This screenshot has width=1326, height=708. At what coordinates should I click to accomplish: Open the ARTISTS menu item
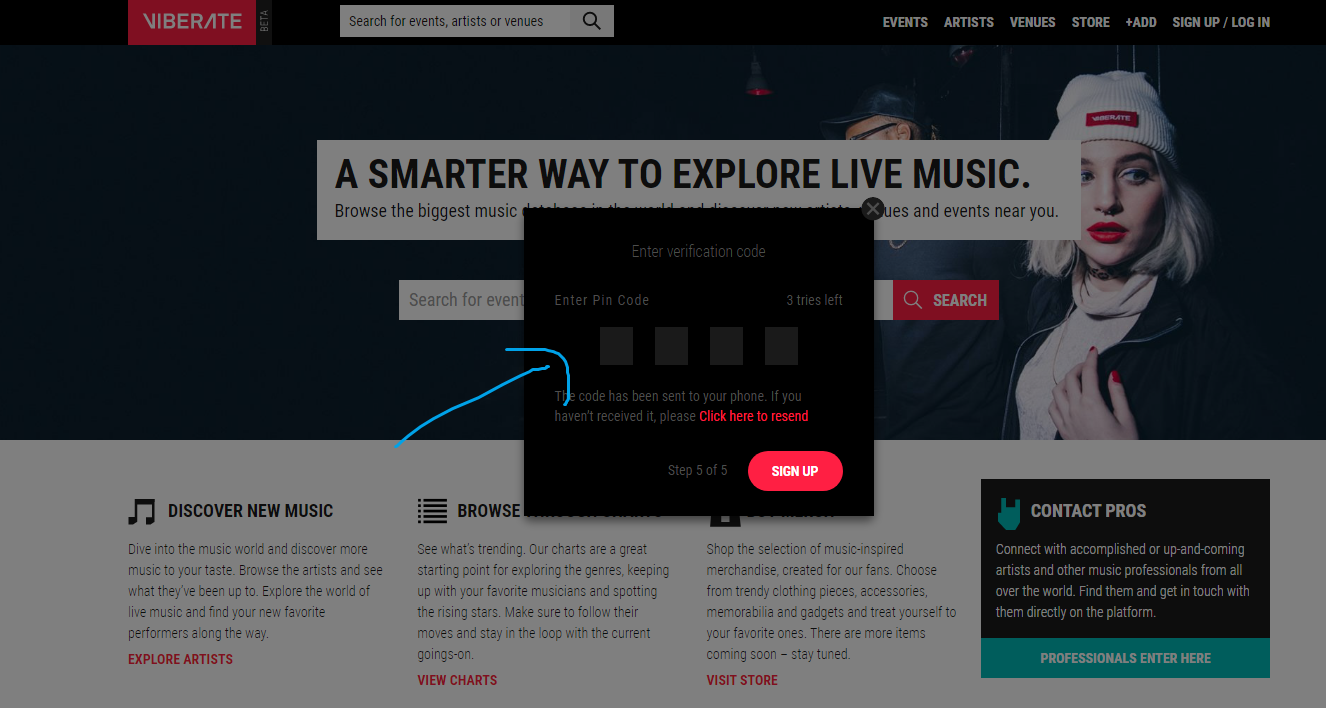tap(969, 22)
